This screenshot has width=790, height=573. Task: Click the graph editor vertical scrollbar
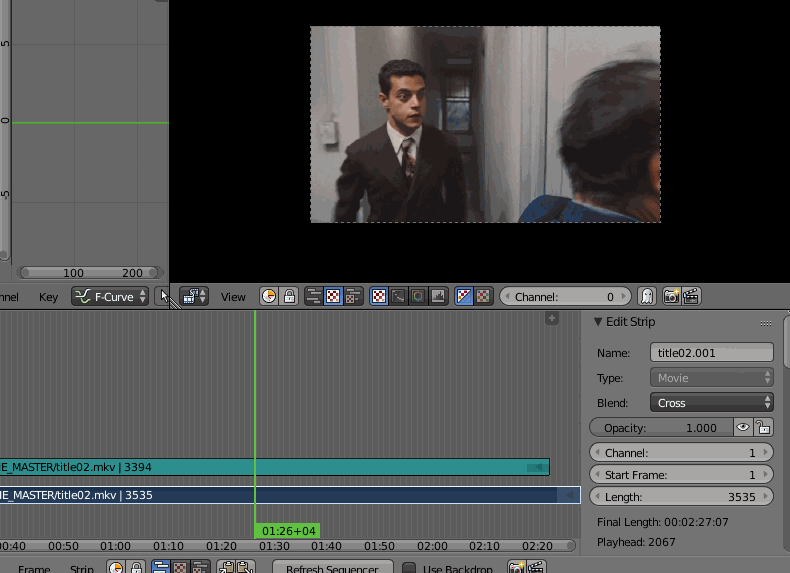point(5,131)
